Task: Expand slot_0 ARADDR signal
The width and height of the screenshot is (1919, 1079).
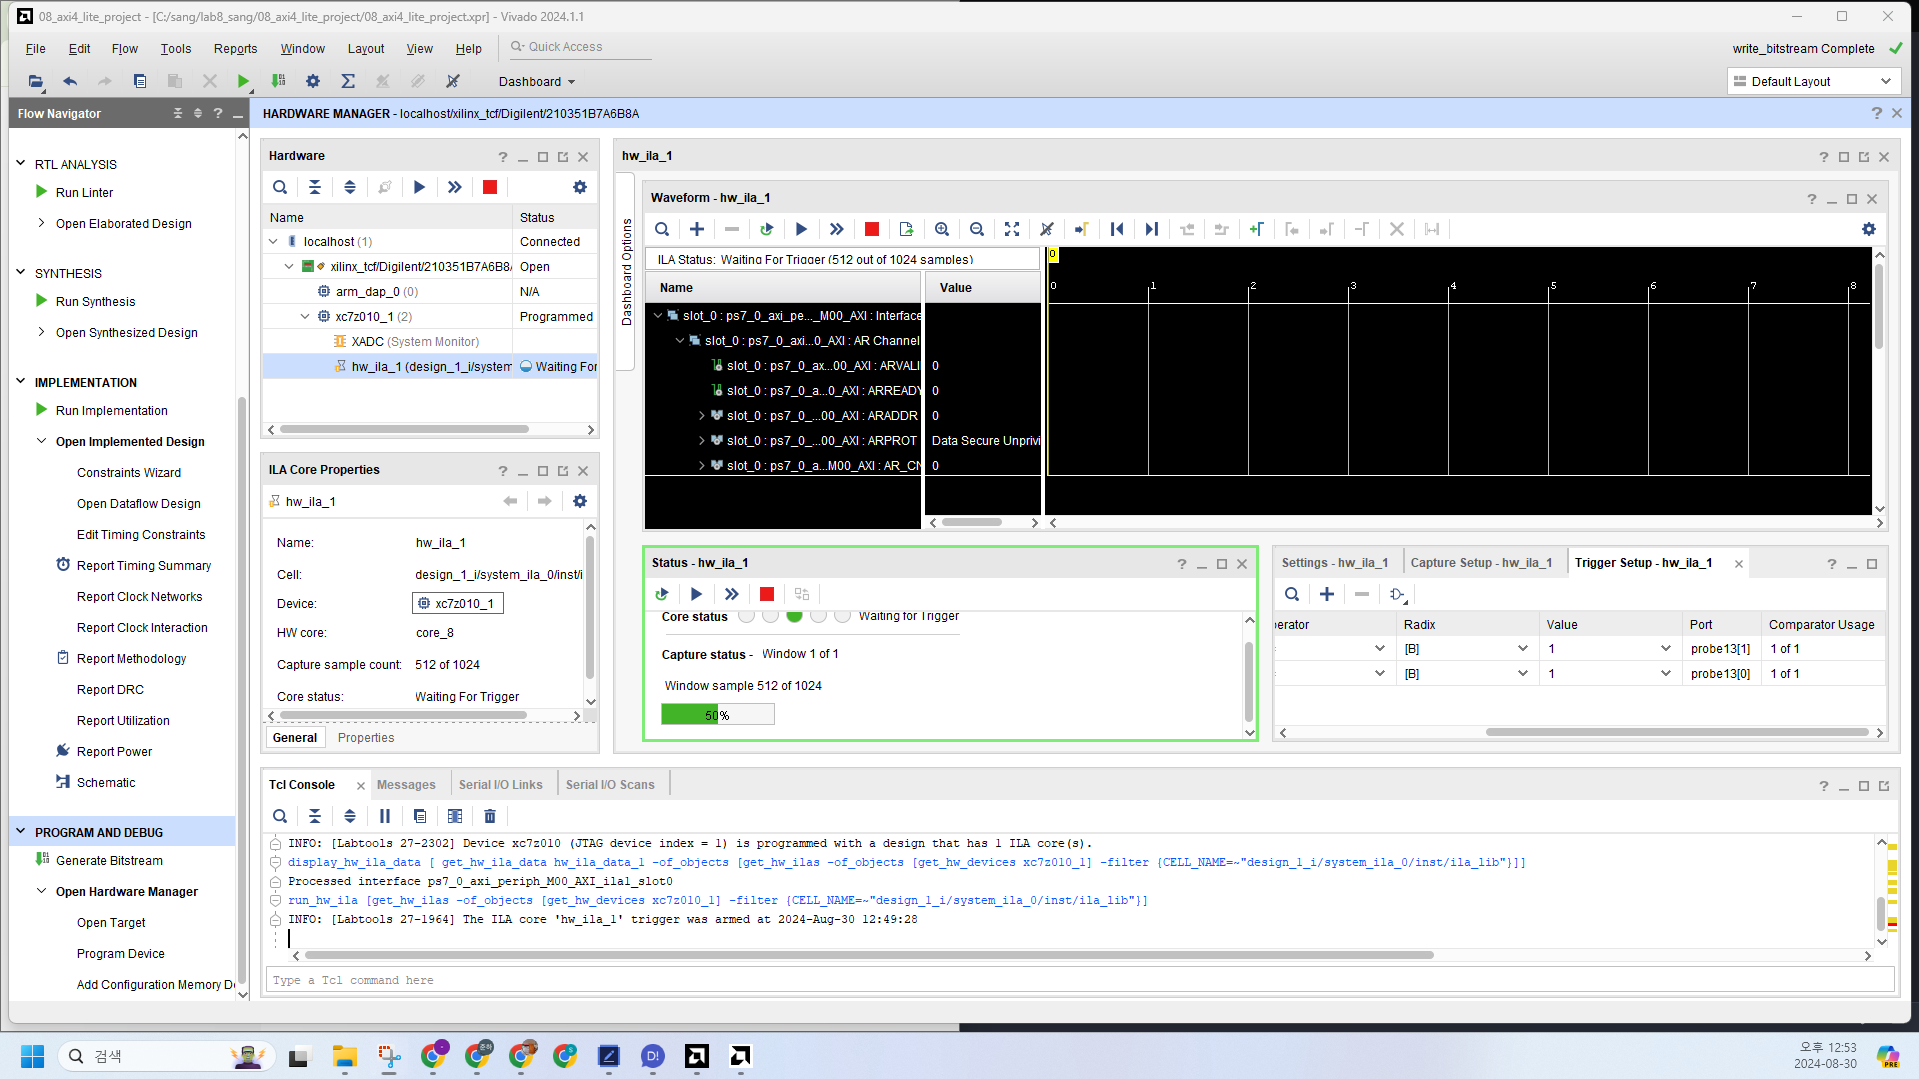Action: point(701,415)
